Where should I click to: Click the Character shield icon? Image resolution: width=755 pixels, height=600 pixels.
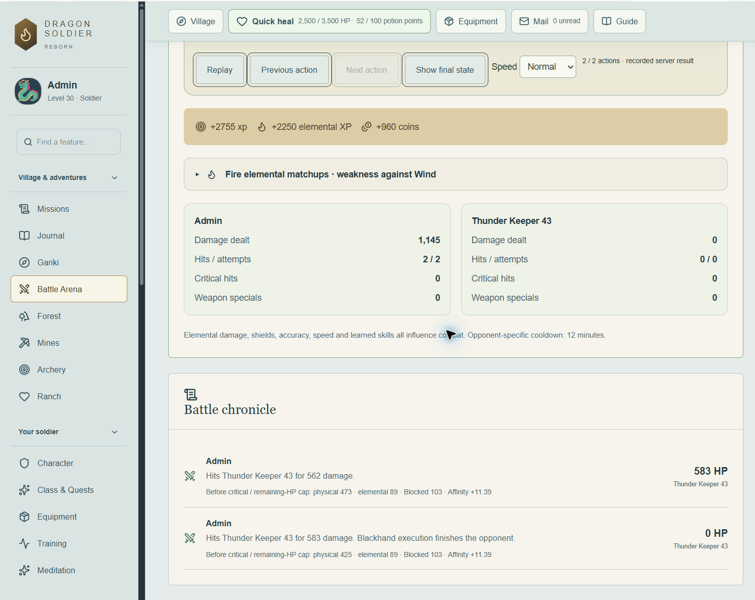point(24,463)
